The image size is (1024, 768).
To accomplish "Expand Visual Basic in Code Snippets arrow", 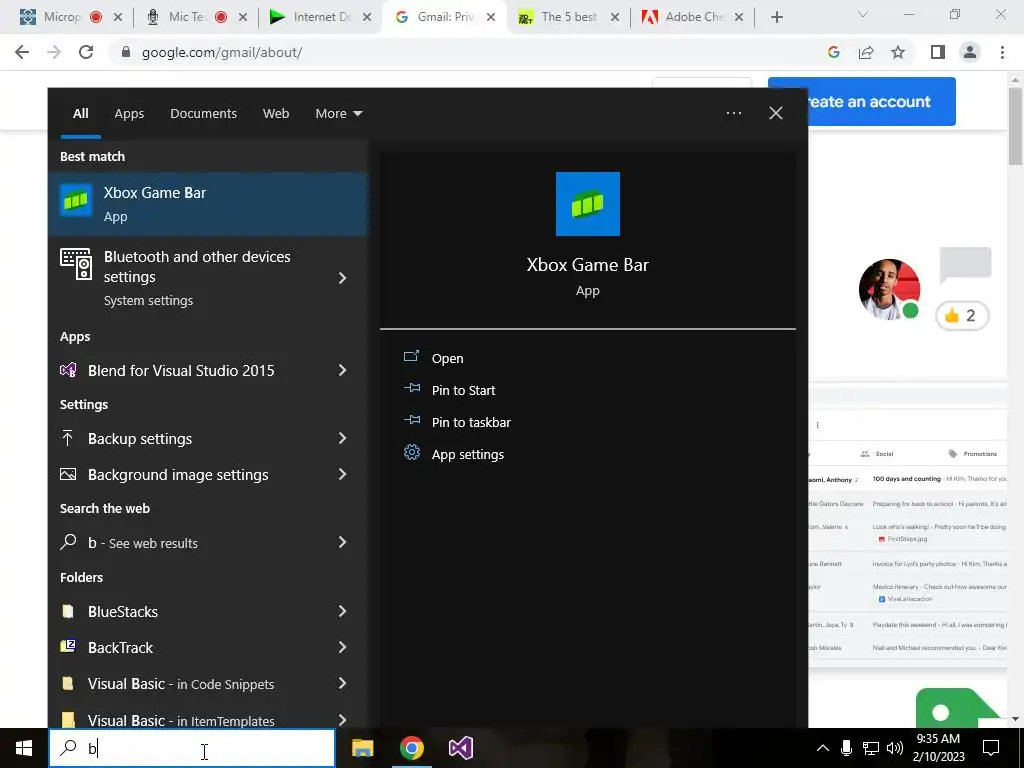I will 342,684.
